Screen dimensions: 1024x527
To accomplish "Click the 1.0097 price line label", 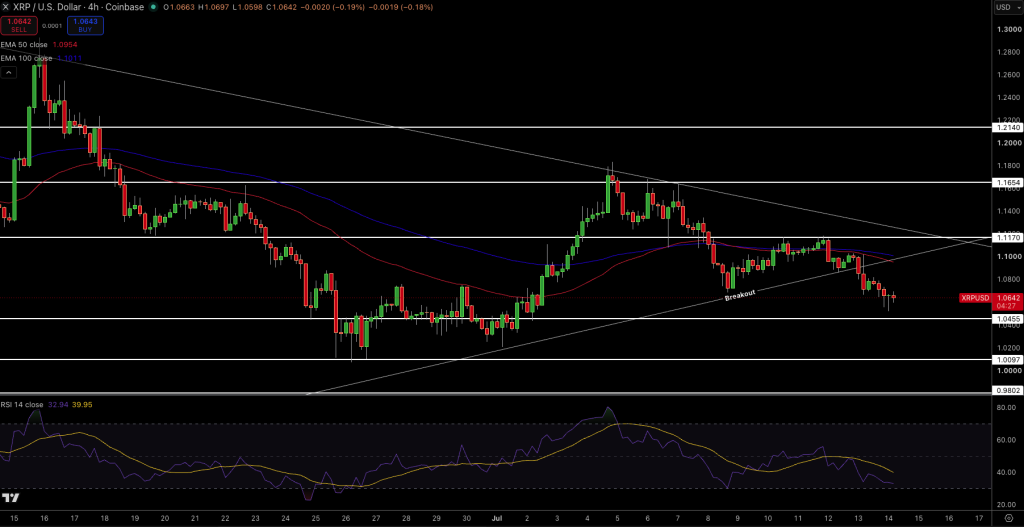I will [1006, 359].
